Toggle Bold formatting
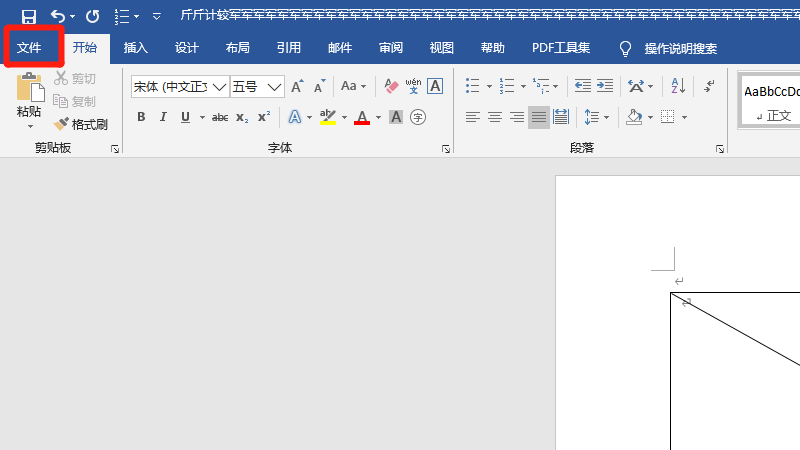The width and height of the screenshot is (800, 450). [141, 117]
